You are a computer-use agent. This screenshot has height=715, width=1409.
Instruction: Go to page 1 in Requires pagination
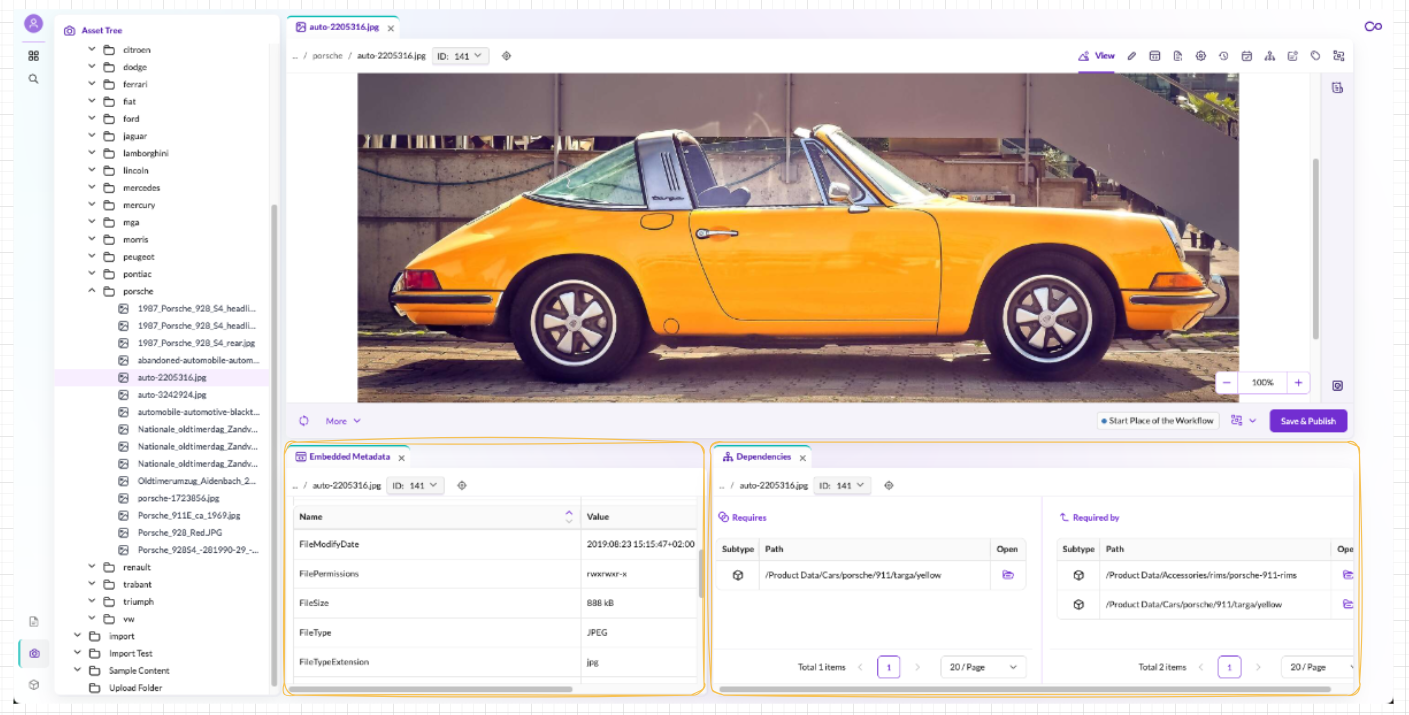[x=888, y=667]
